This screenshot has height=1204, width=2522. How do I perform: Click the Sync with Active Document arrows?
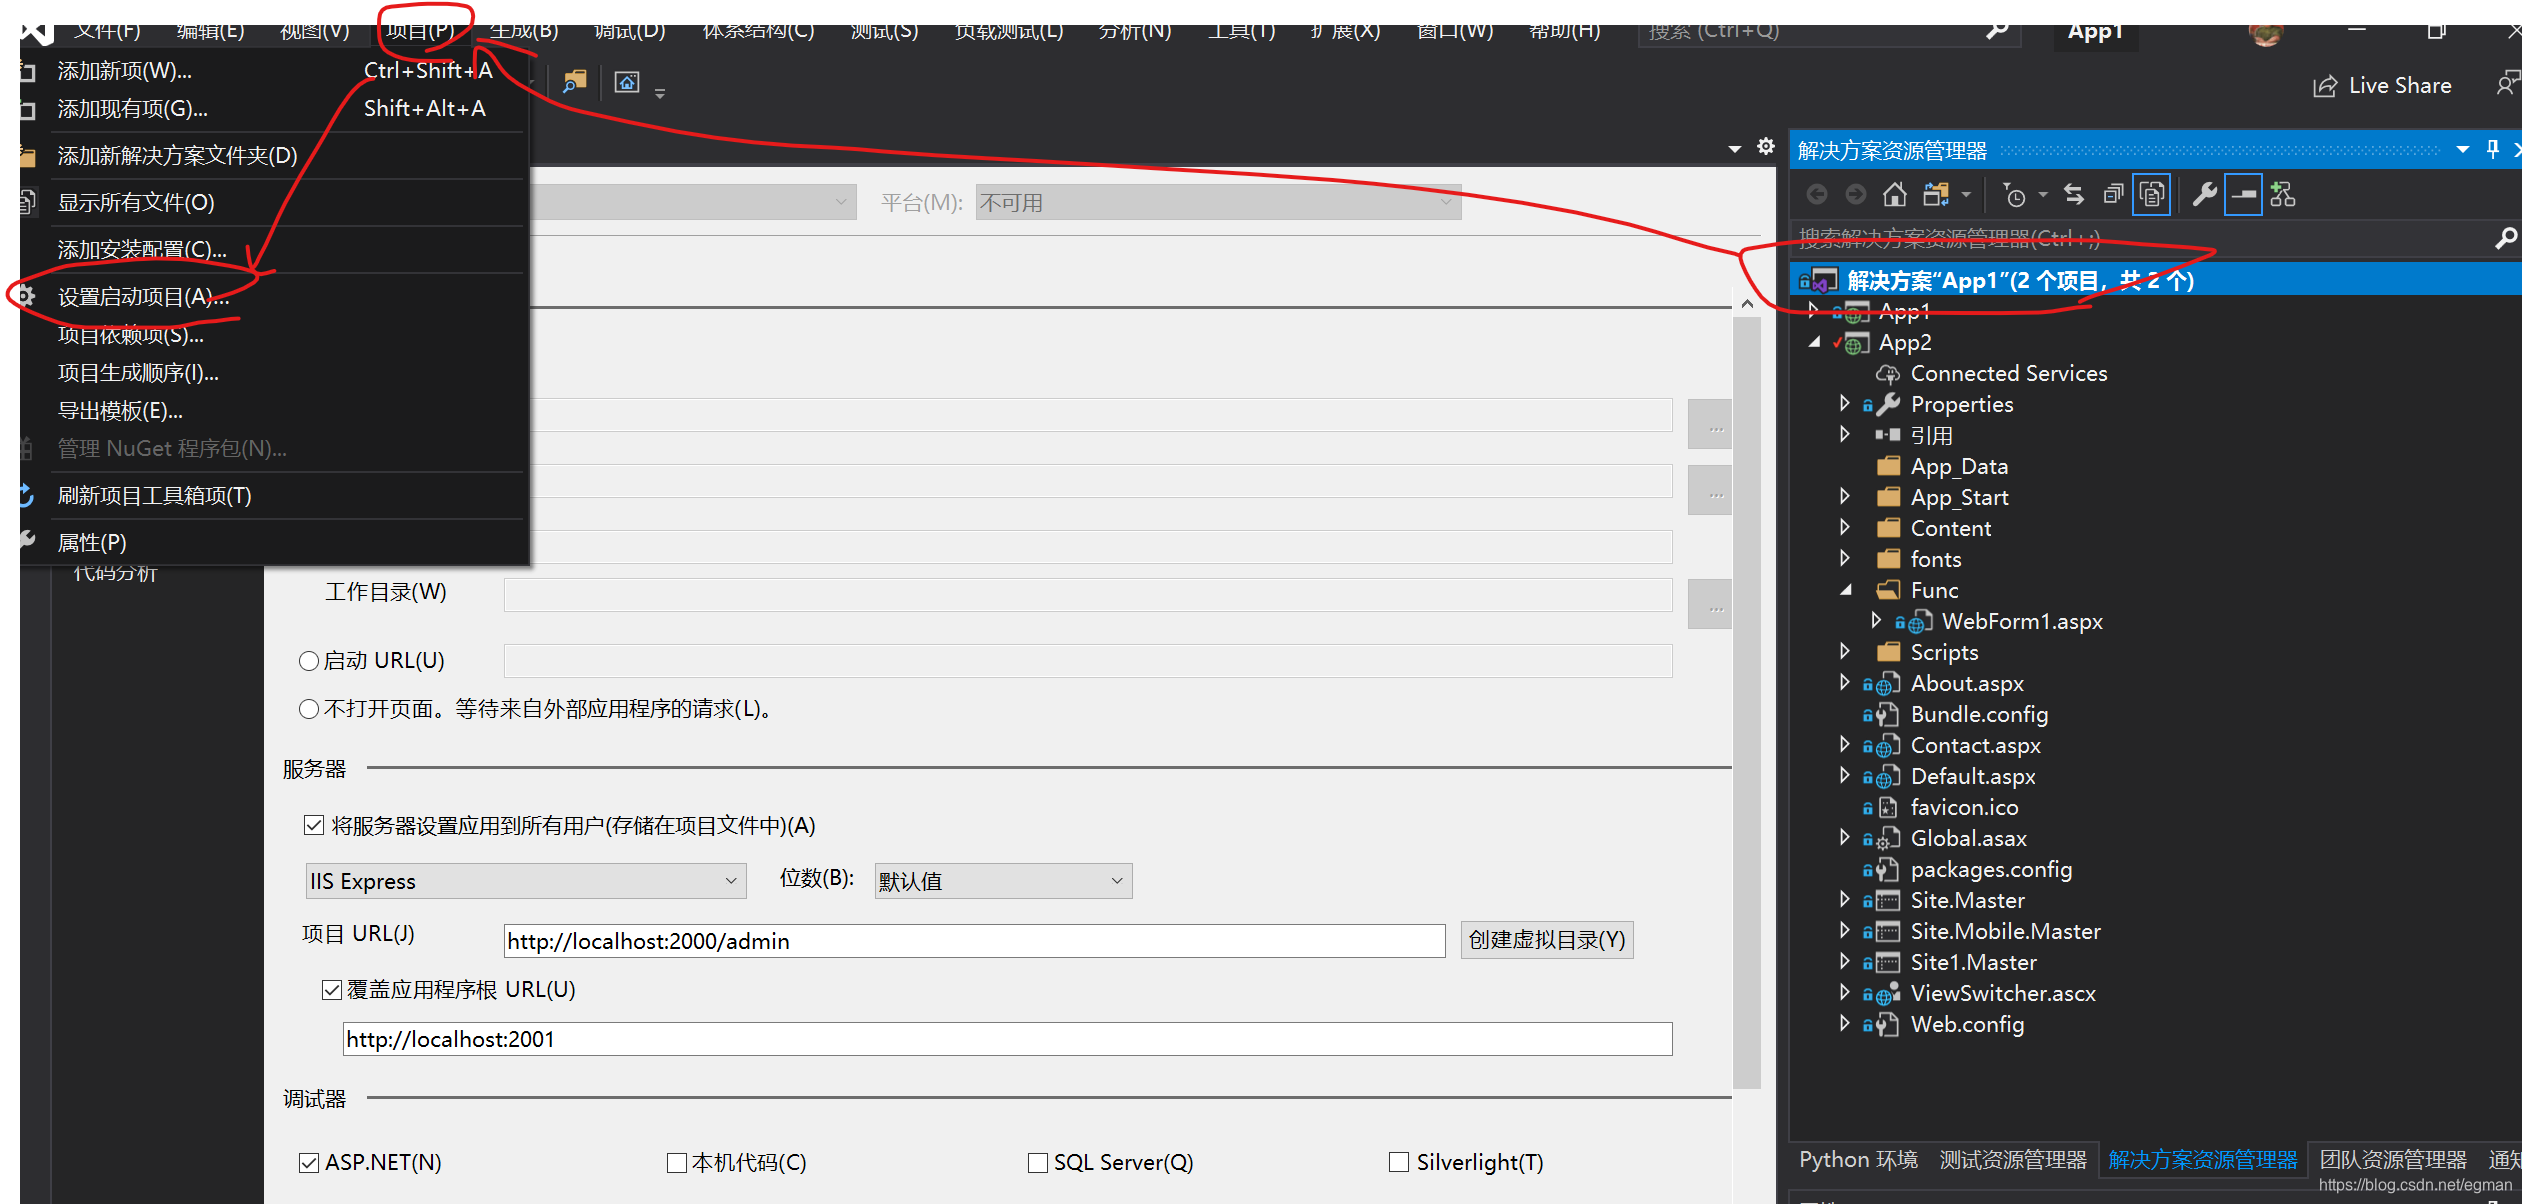(x=2074, y=194)
